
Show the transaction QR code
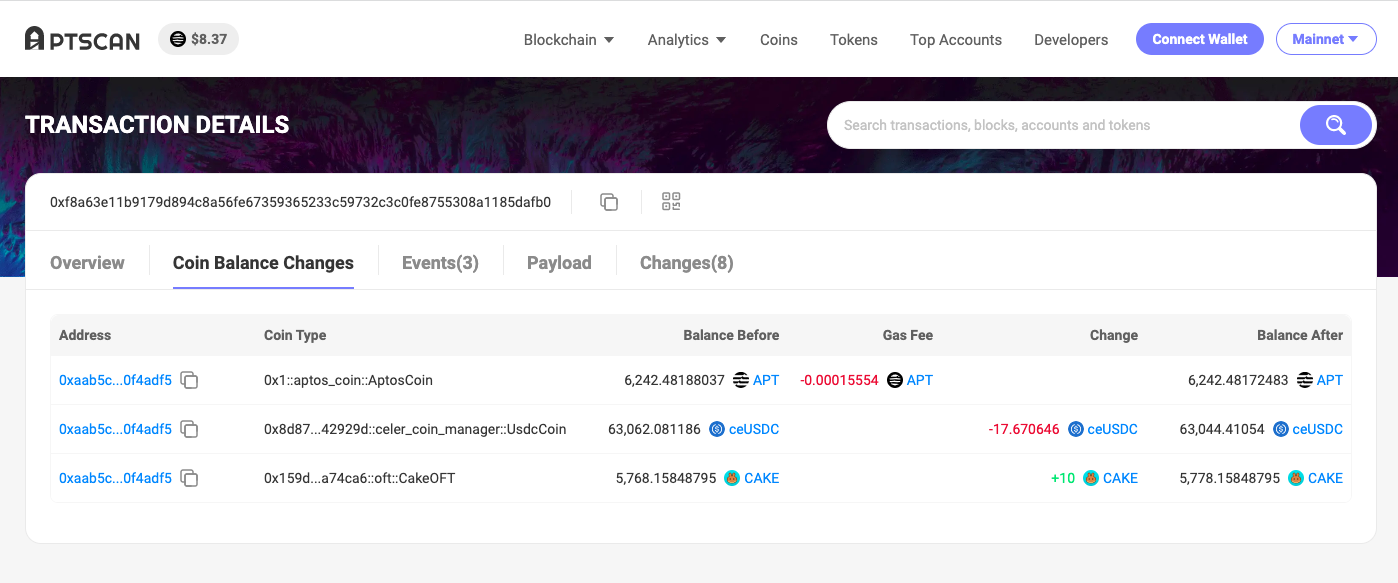point(671,202)
